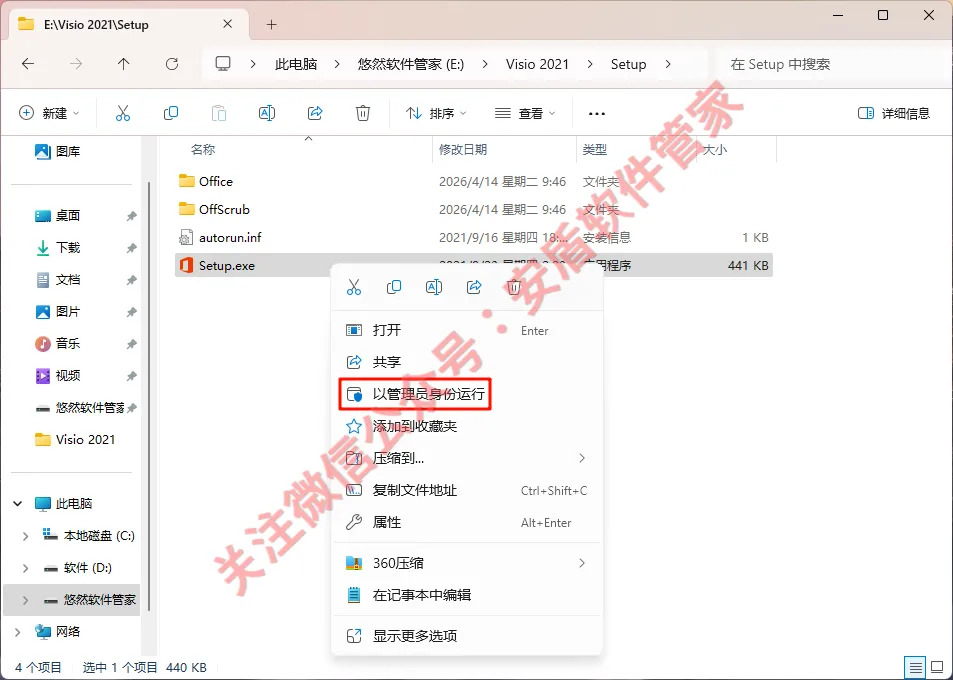The image size is (953, 680).
Task: Choose 以管理员身份运行 in the context menu
Action: coord(467,394)
